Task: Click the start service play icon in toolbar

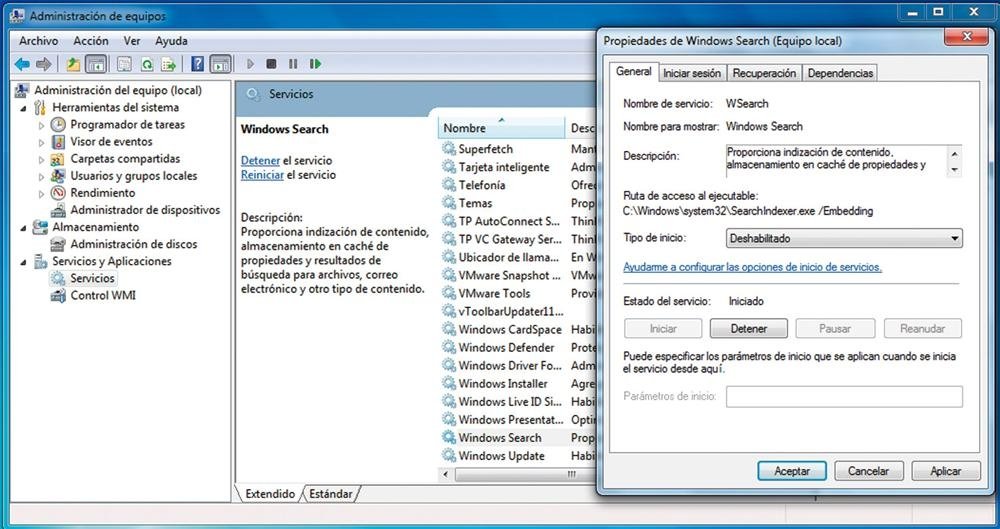Action: 250,64
